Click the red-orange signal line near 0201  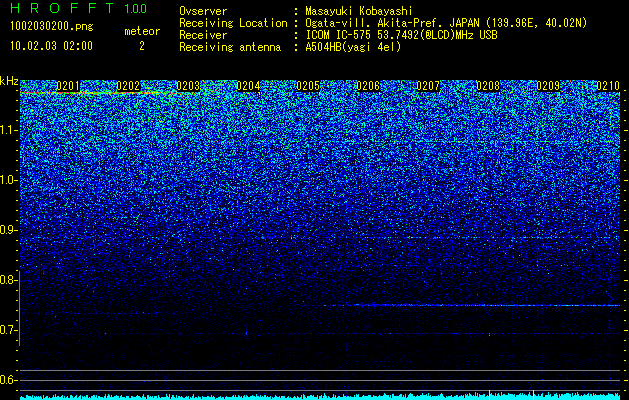click(x=96, y=93)
